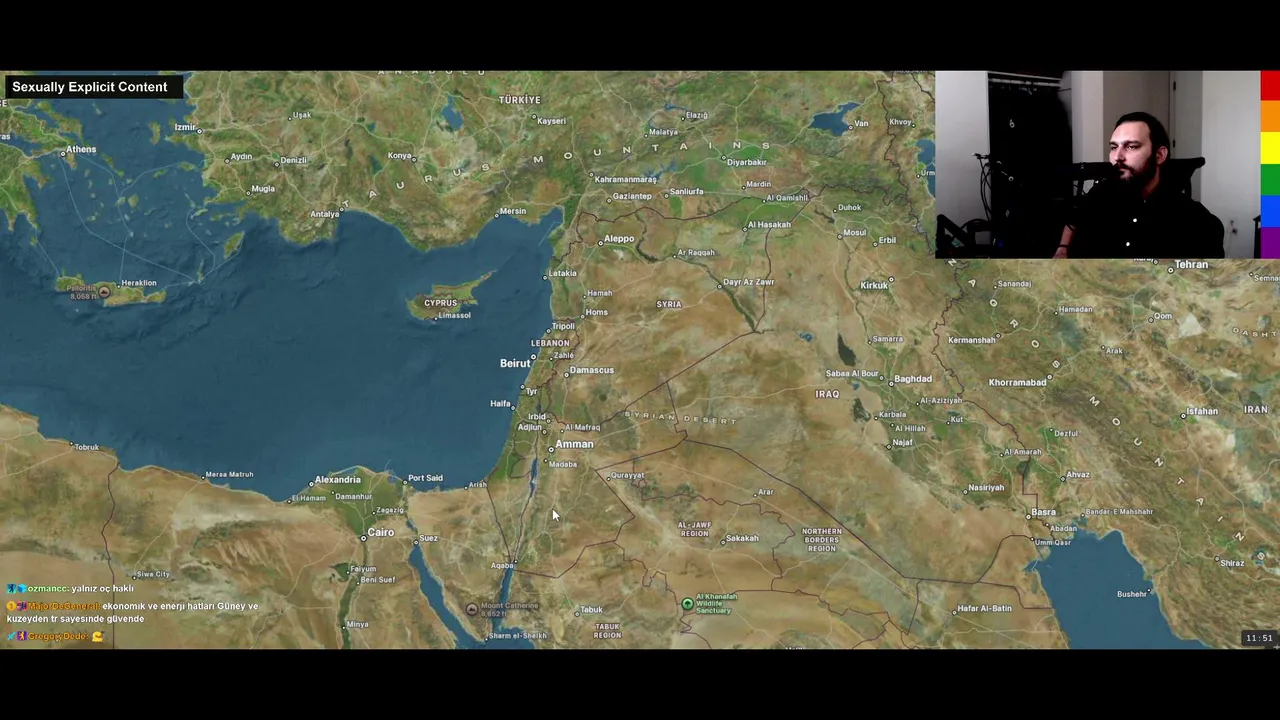Click the NORTHERN BORDERS REGION label
Viewport: 1280px width, 720px height.
[x=822, y=540]
